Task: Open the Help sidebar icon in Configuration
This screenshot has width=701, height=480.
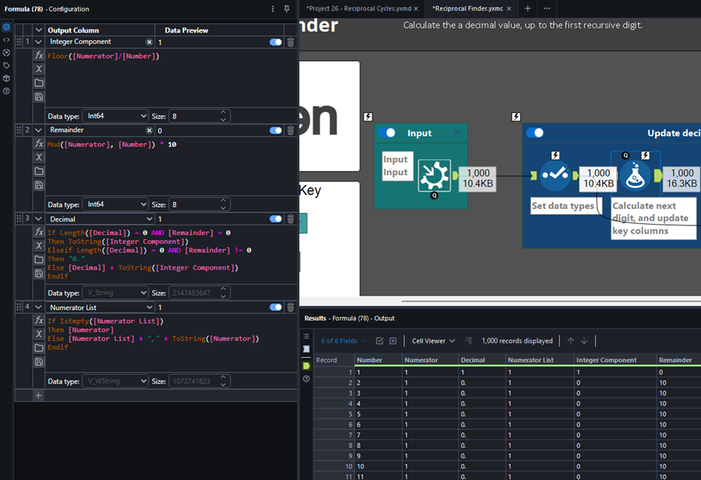Action: pyautogui.click(x=6, y=91)
